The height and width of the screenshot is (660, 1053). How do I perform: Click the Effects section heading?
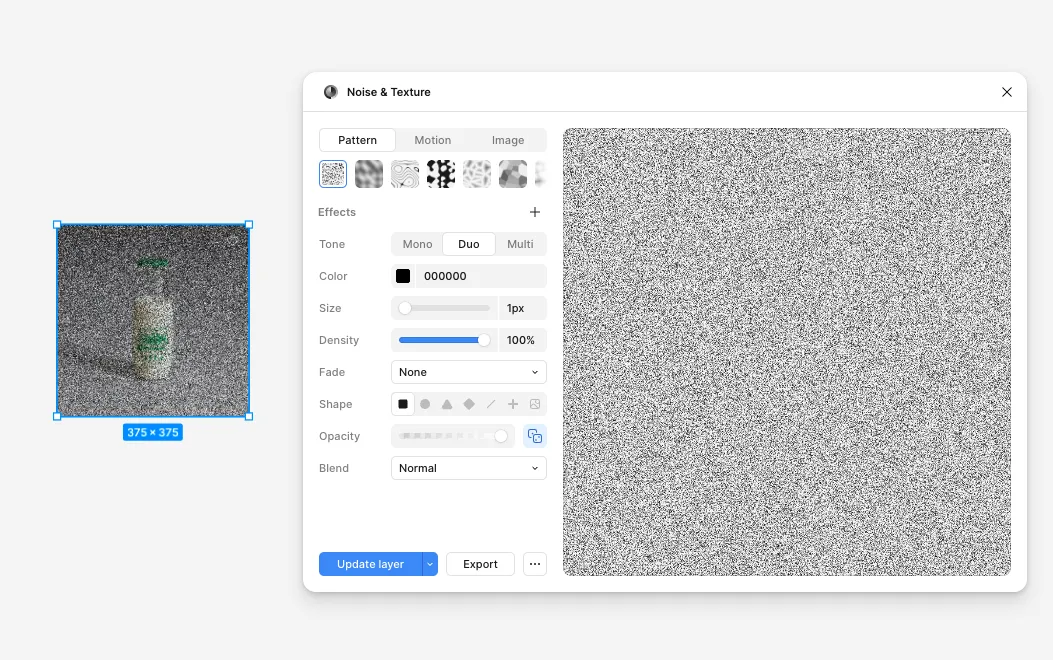[x=337, y=212]
